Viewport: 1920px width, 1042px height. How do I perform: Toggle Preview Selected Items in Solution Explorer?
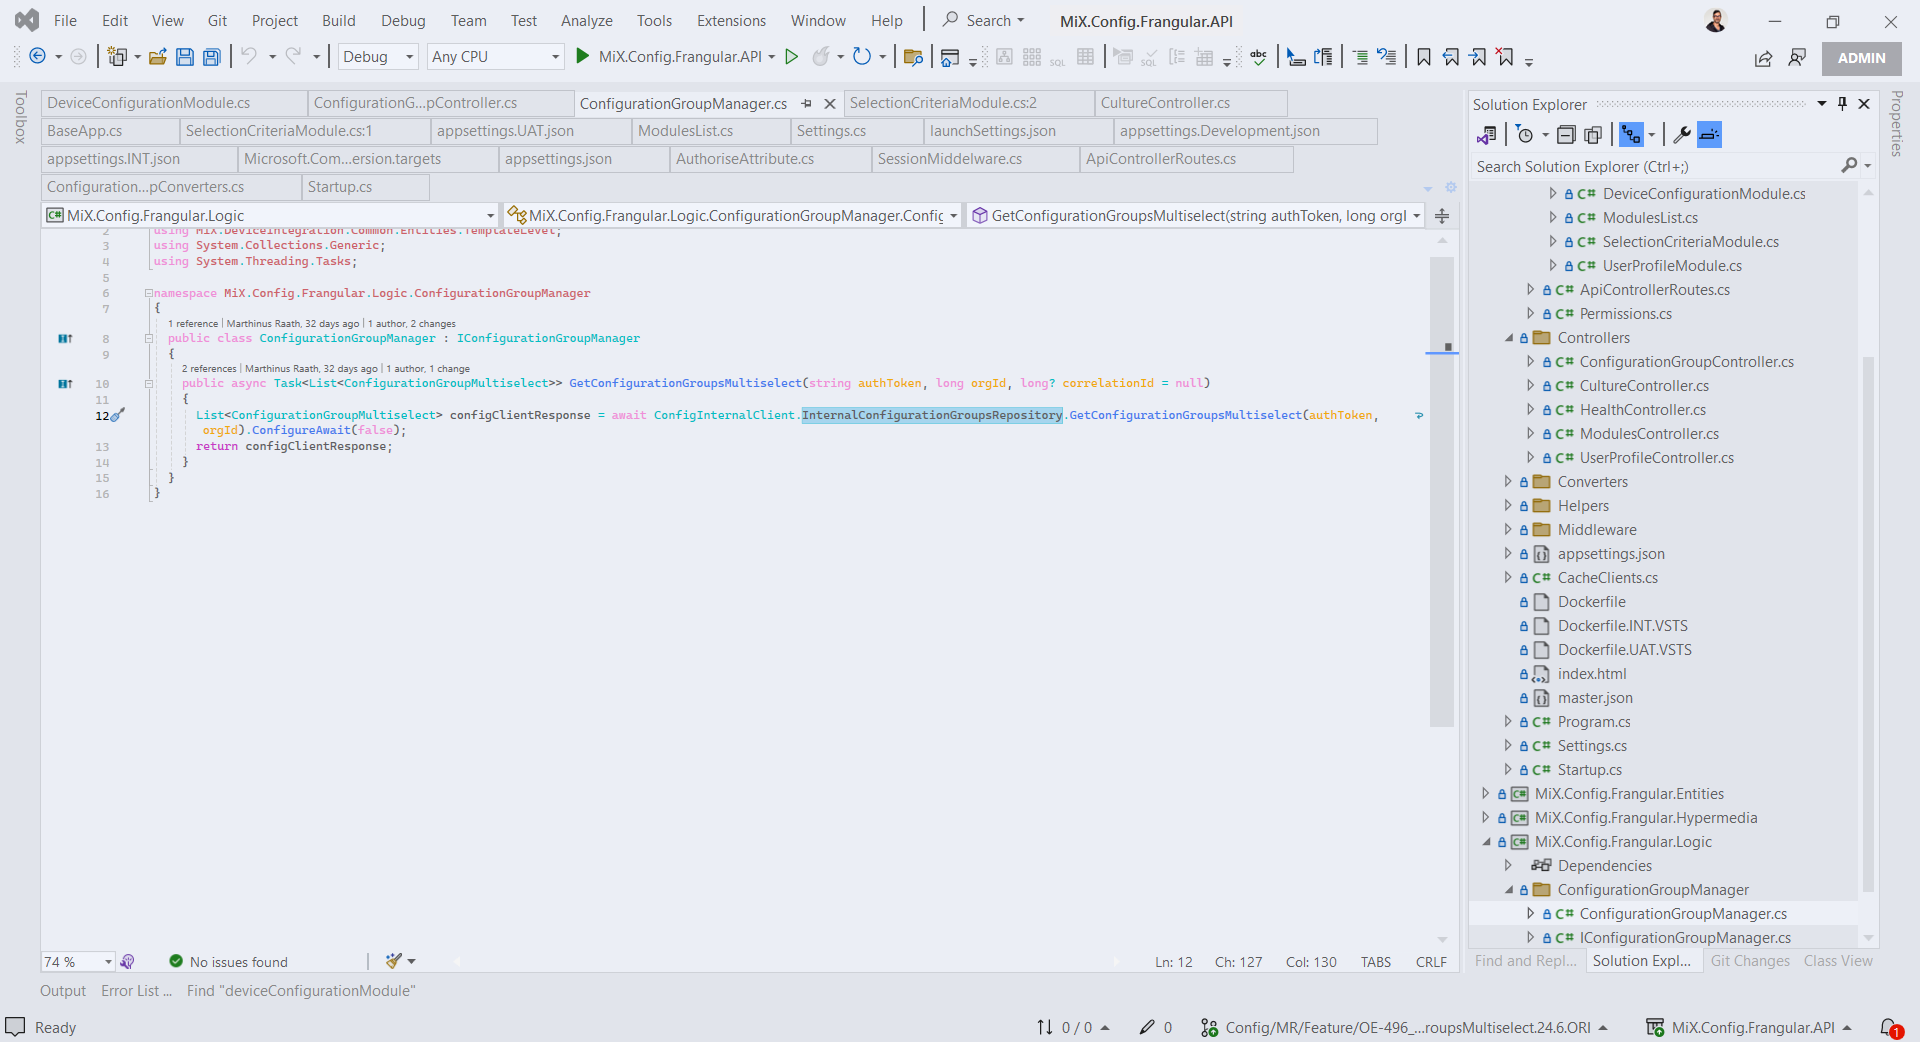1710,135
